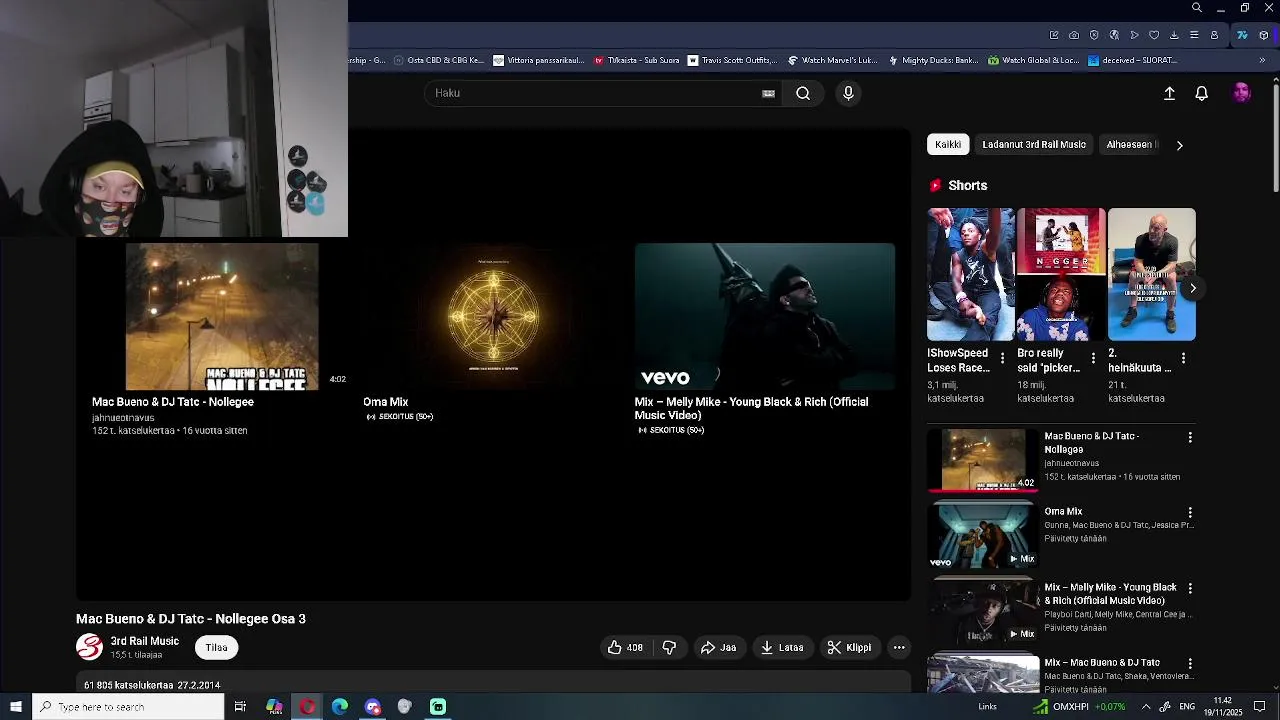The height and width of the screenshot is (720, 1280).
Task: Dislike the video with thumbs-down
Action: tap(669, 647)
